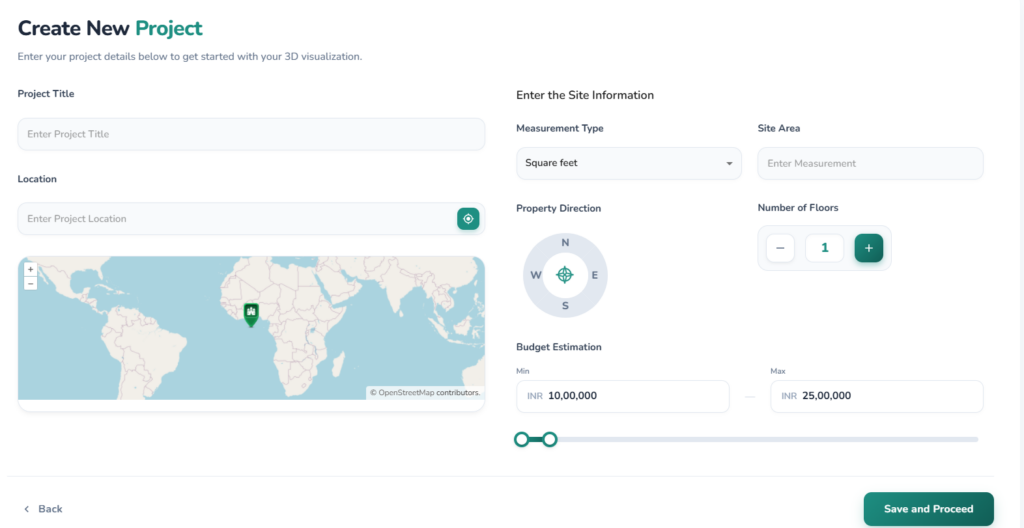The height and width of the screenshot is (528, 1024).
Task: Select South on the property direction compass
Action: pos(565,306)
